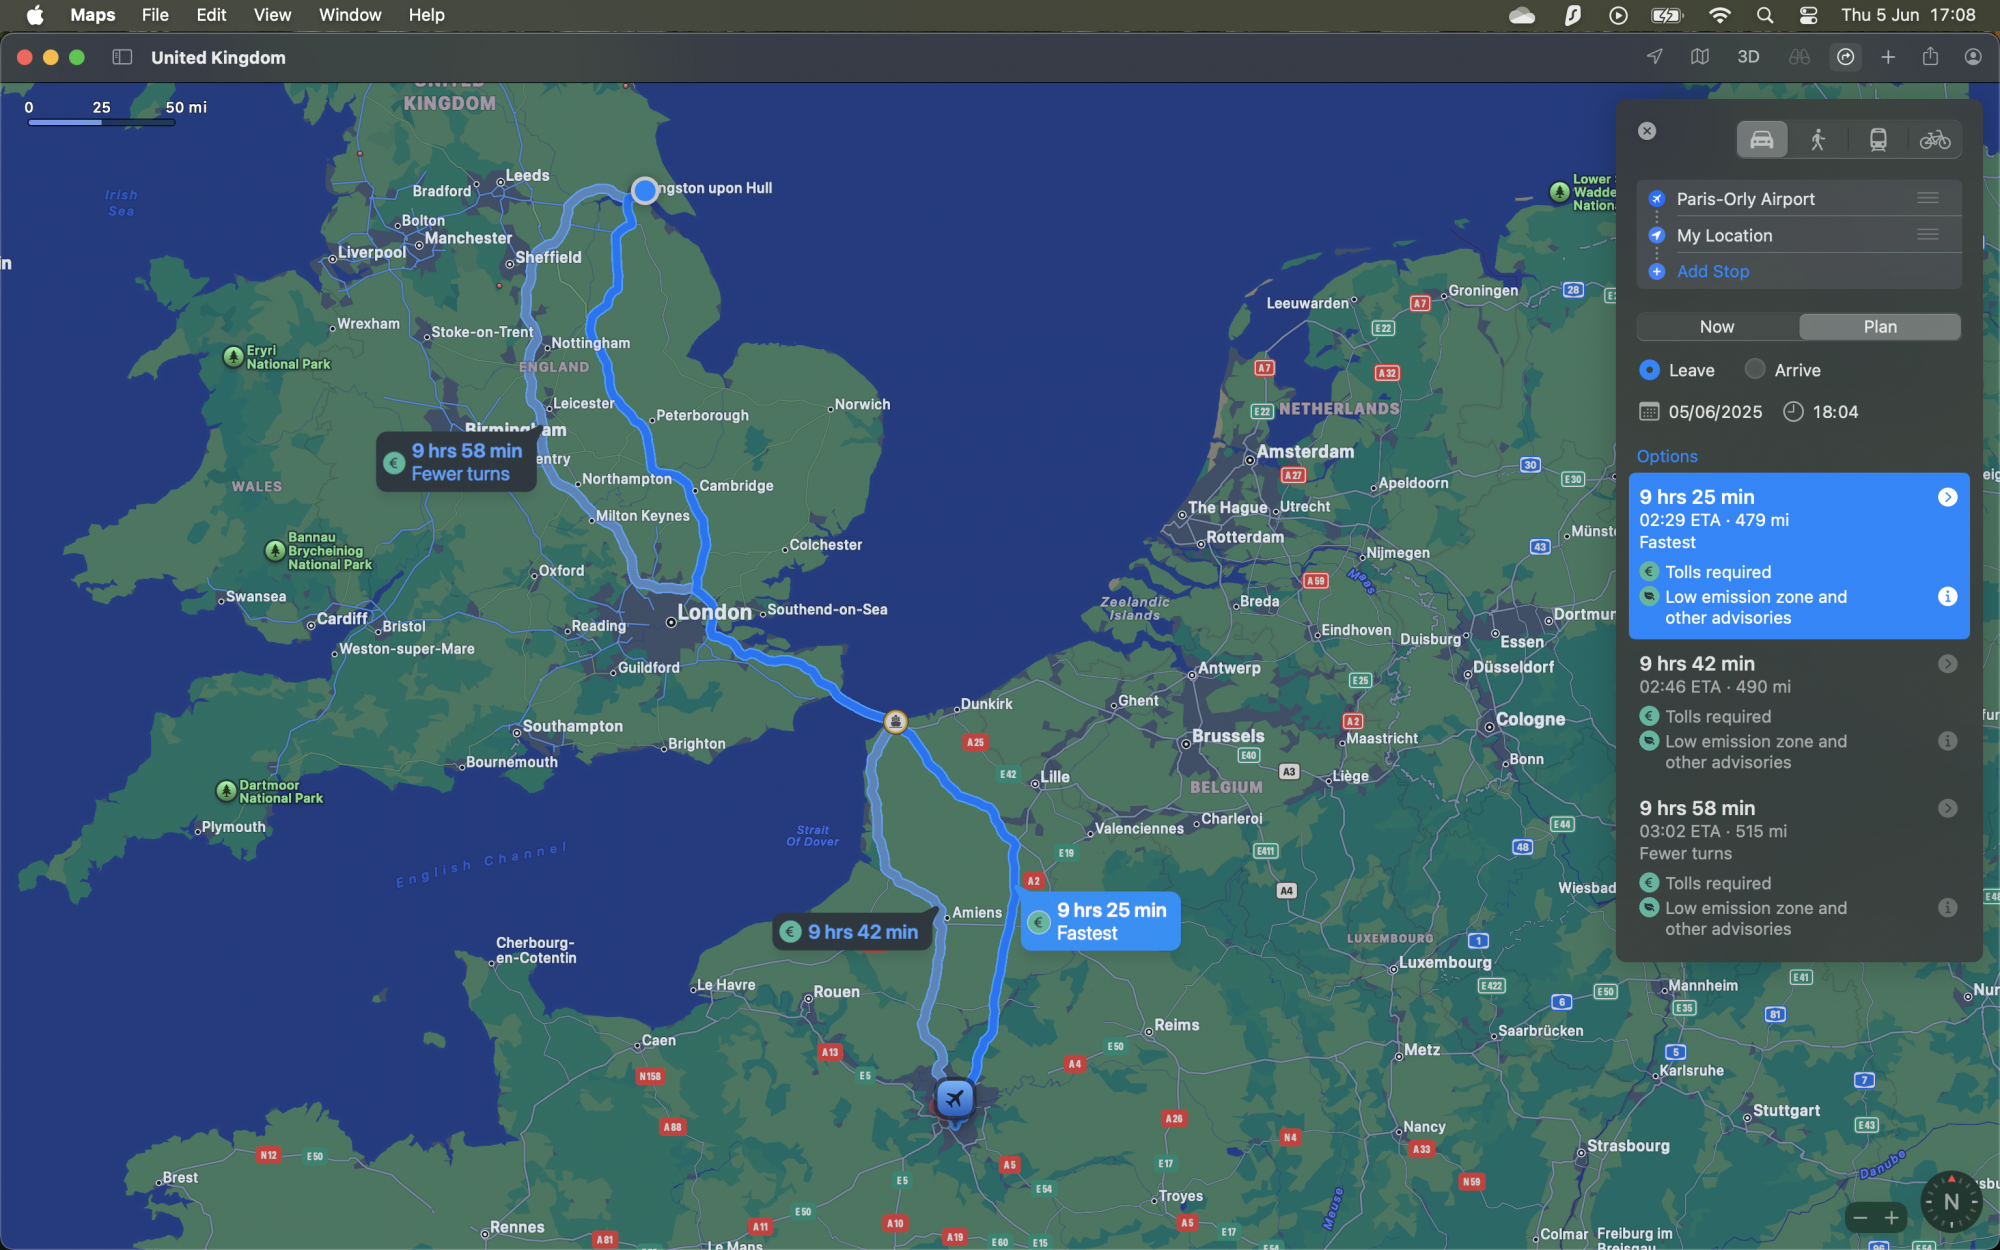
Task: Click the 18:04 departure time field
Action: click(x=1834, y=412)
